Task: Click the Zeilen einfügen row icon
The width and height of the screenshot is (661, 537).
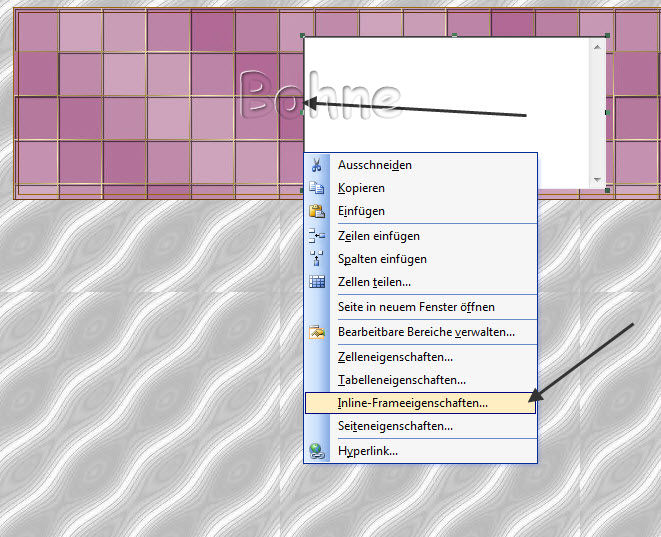Action: [317, 236]
